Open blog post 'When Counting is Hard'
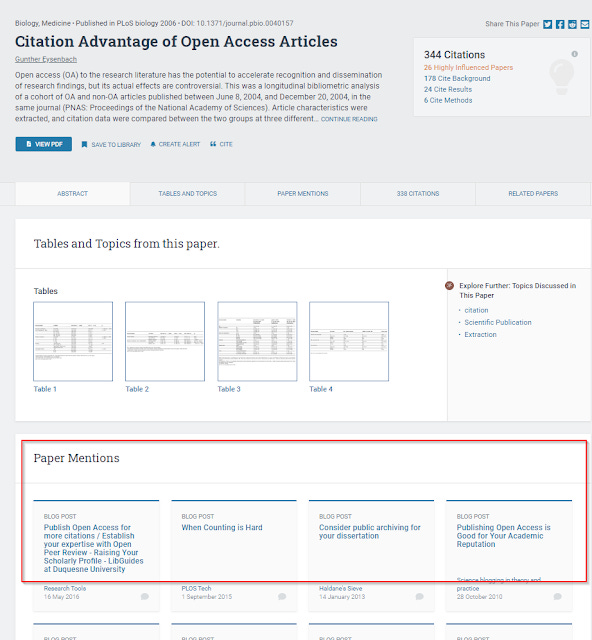592x640 pixels. coord(222,527)
